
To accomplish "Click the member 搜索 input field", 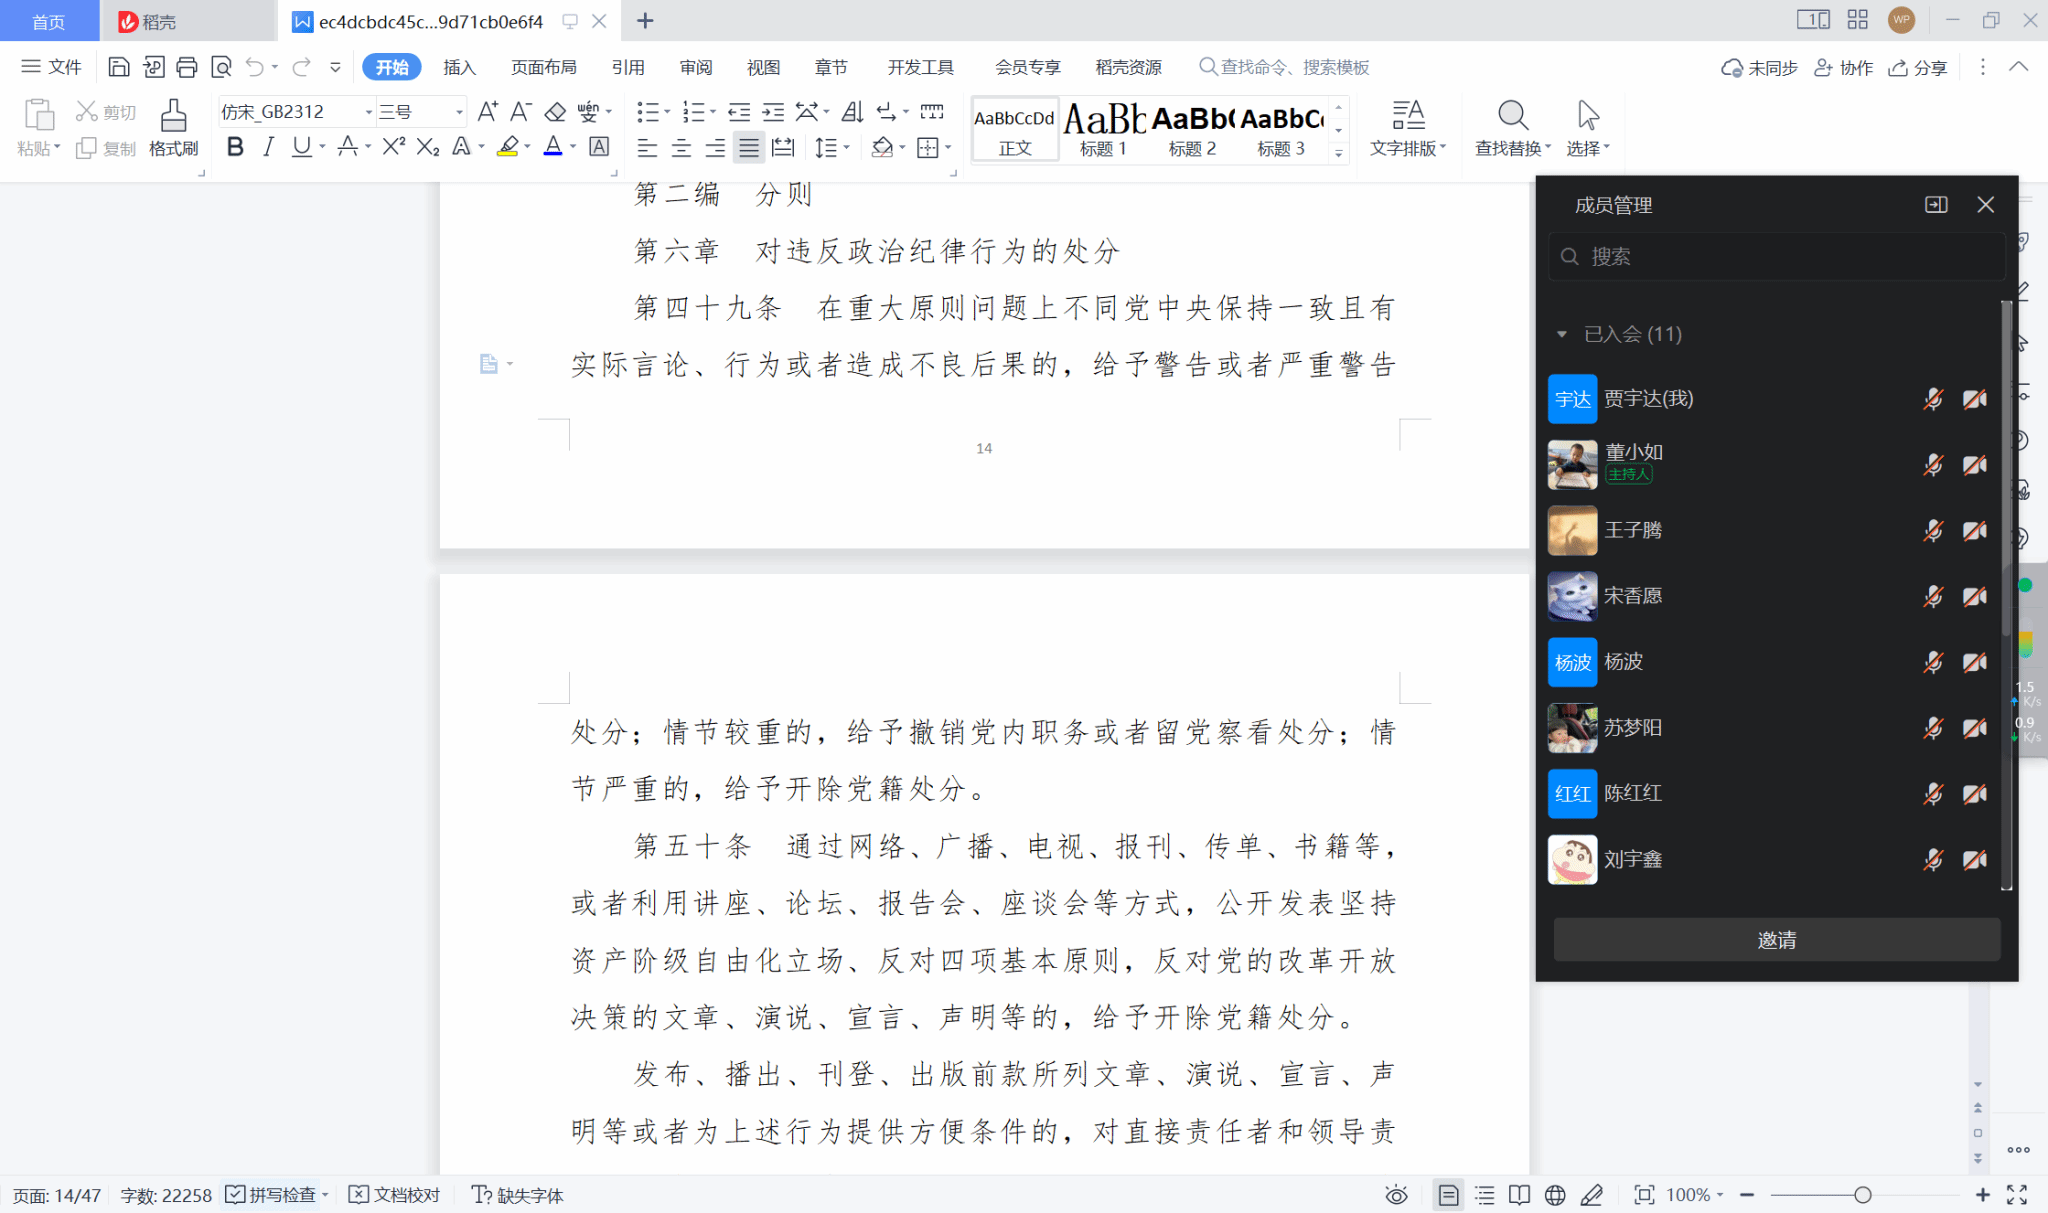I will (x=1777, y=256).
